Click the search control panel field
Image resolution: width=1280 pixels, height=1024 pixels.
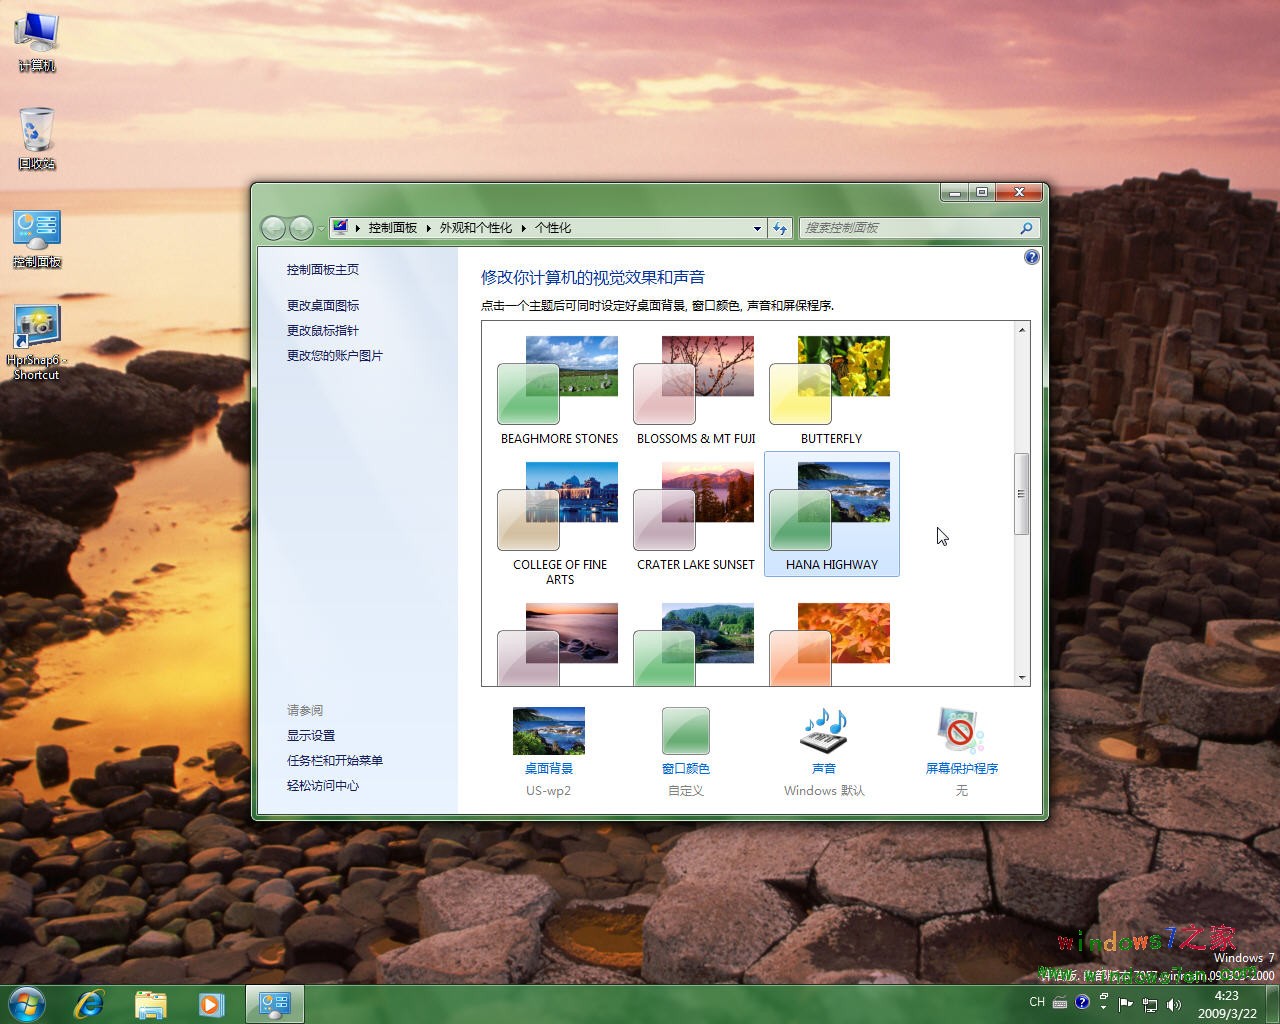pyautogui.click(x=908, y=228)
